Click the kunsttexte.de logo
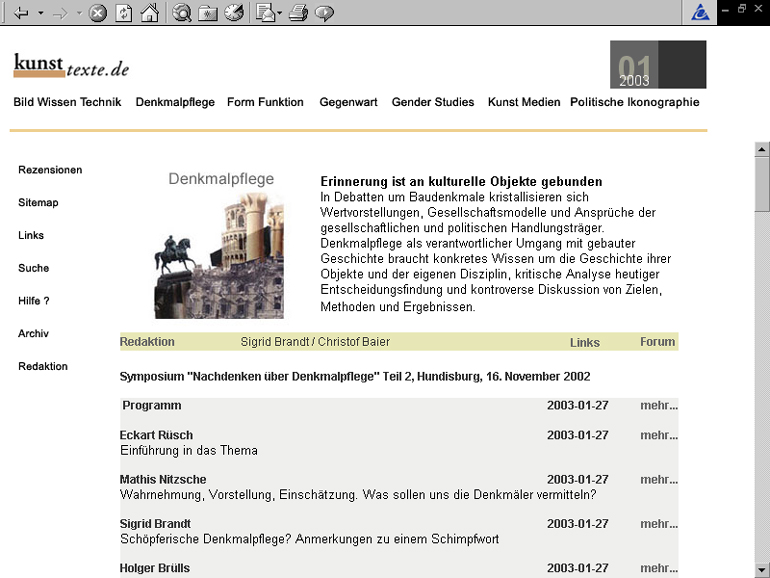This screenshot has width=770, height=578. click(71, 66)
